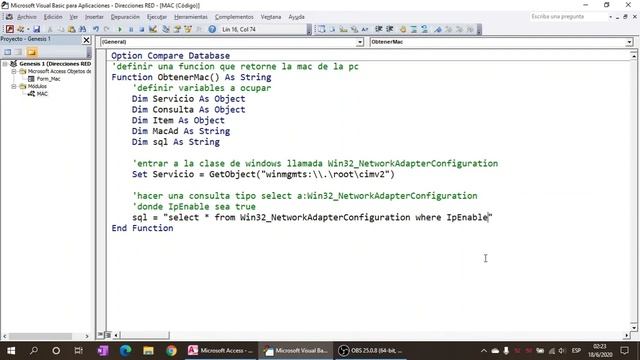Click the Paste toolbar icon
Image resolution: width=640 pixels, height=360 pixels.
pyautogui.click(x=71, y=29)
